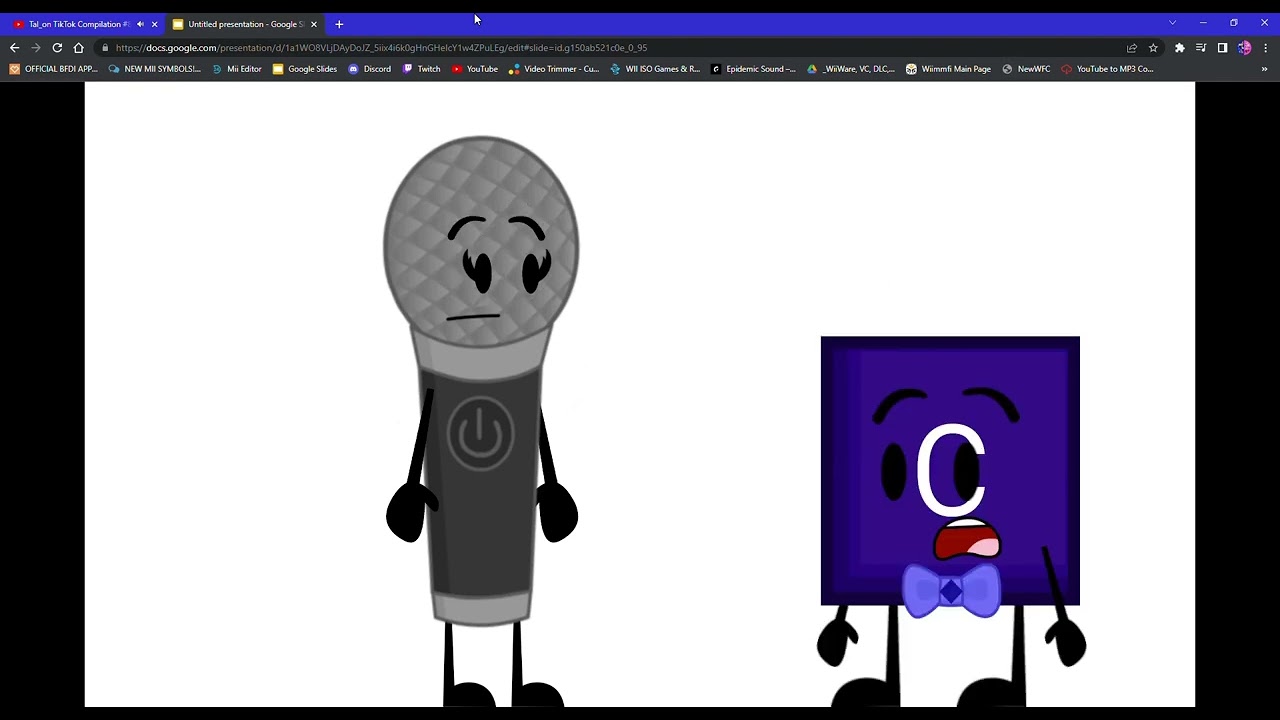The height and width of the screenshot is (720, 1280).
Task: Go back to the previous page
Action: coord(14,48)
